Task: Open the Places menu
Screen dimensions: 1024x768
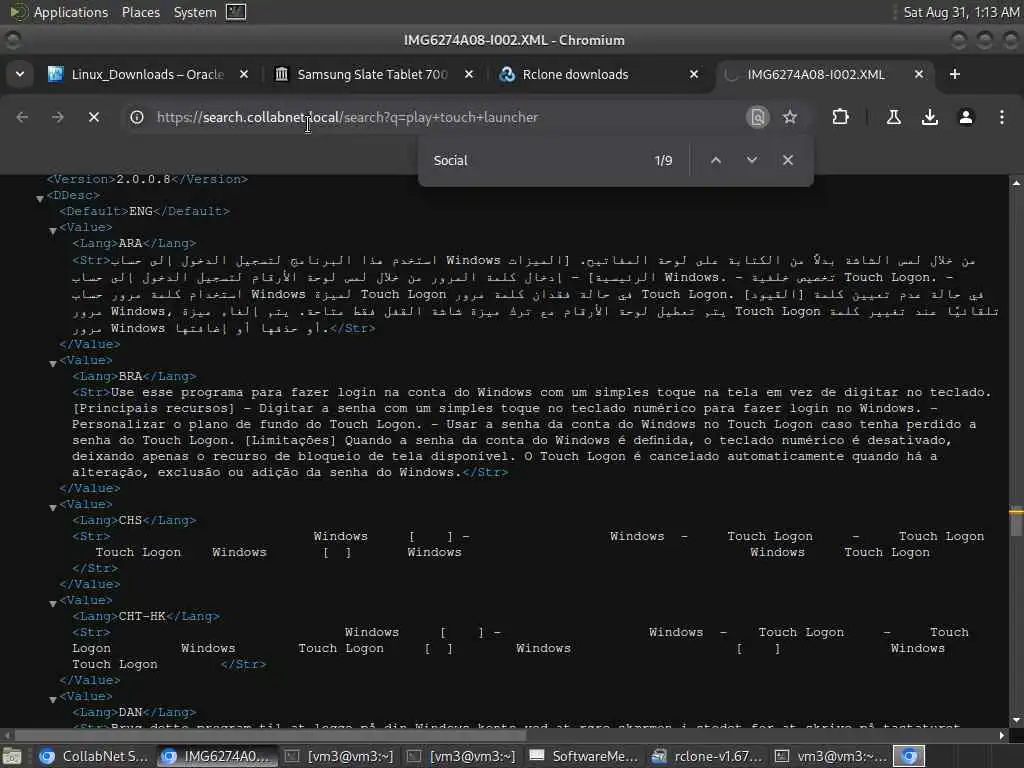Action: [140, 12]
